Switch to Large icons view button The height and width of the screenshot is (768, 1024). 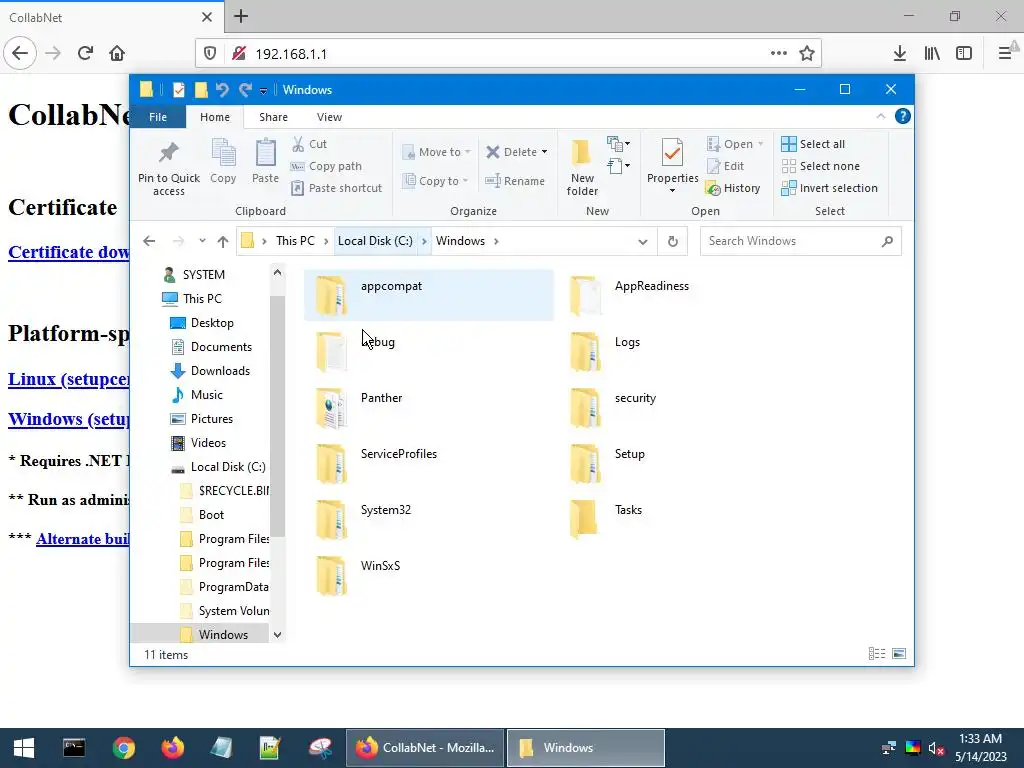pyautogui.click(x=899, y=654)
